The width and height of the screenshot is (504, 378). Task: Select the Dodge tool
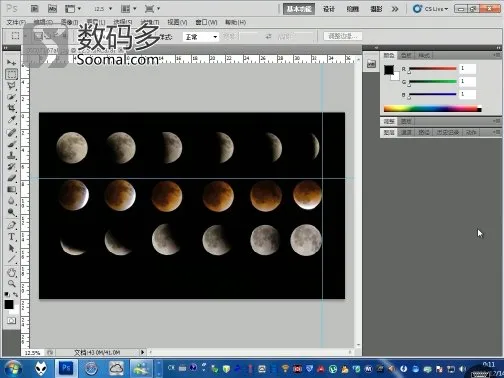[x=11, y=212]
